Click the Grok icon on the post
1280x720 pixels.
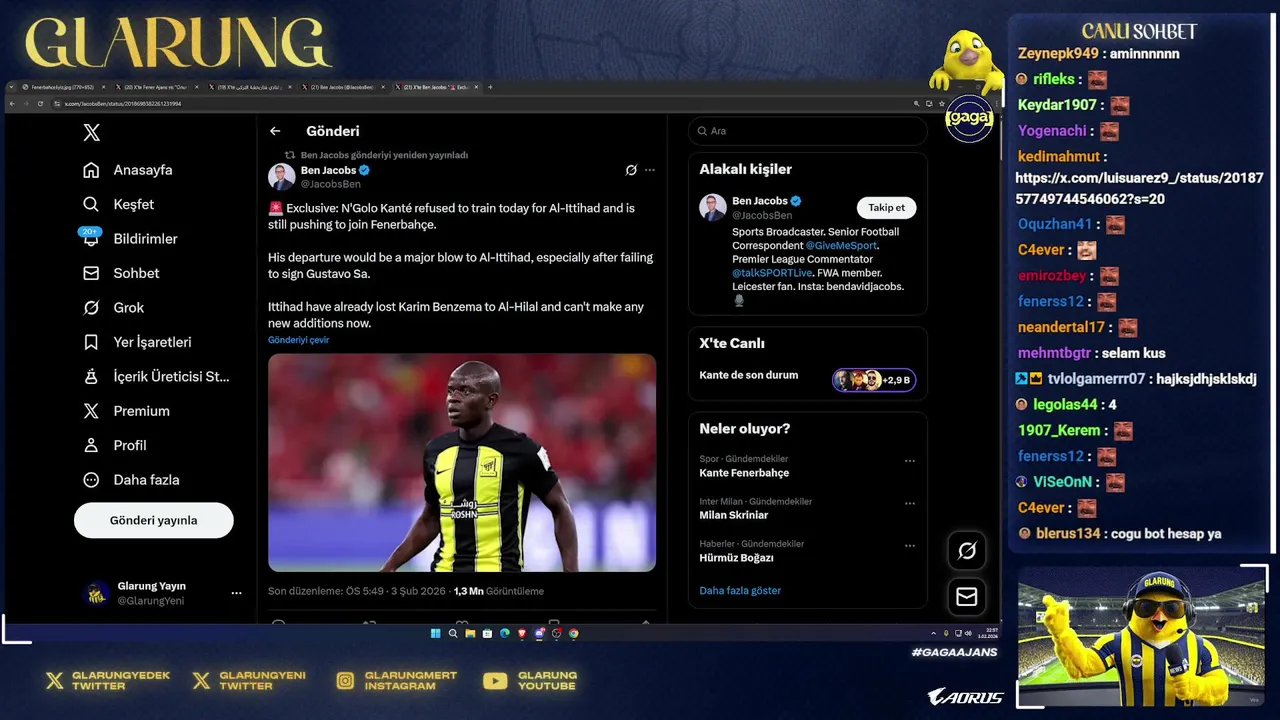631,170
